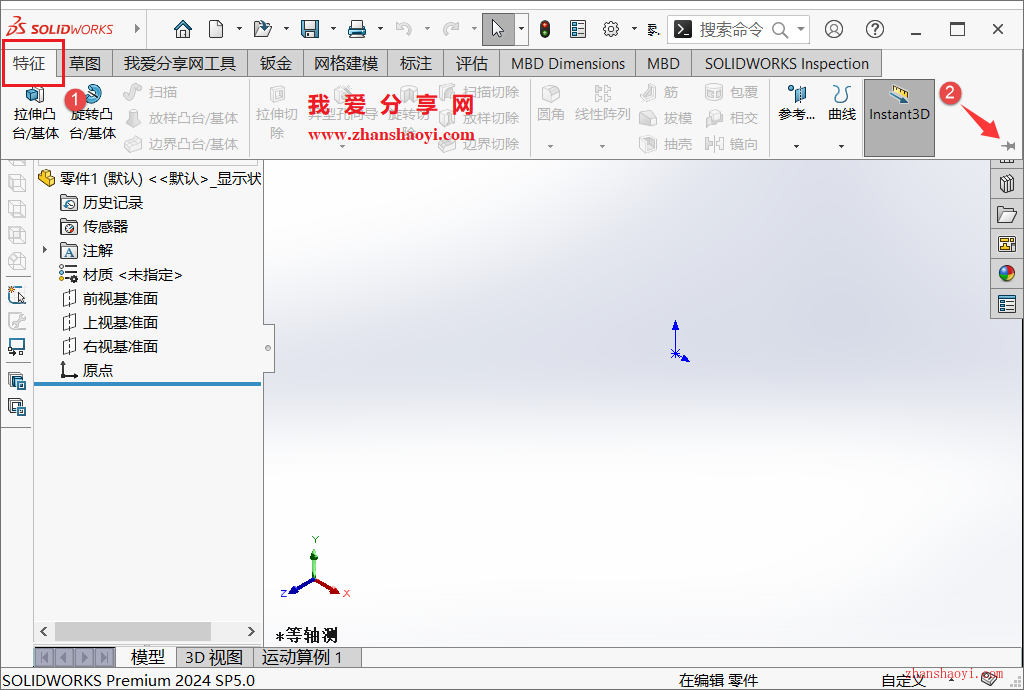Open search command dropdown arrow
The width and height of the screenshot is (1024, 690).
(x=801, y=29)
